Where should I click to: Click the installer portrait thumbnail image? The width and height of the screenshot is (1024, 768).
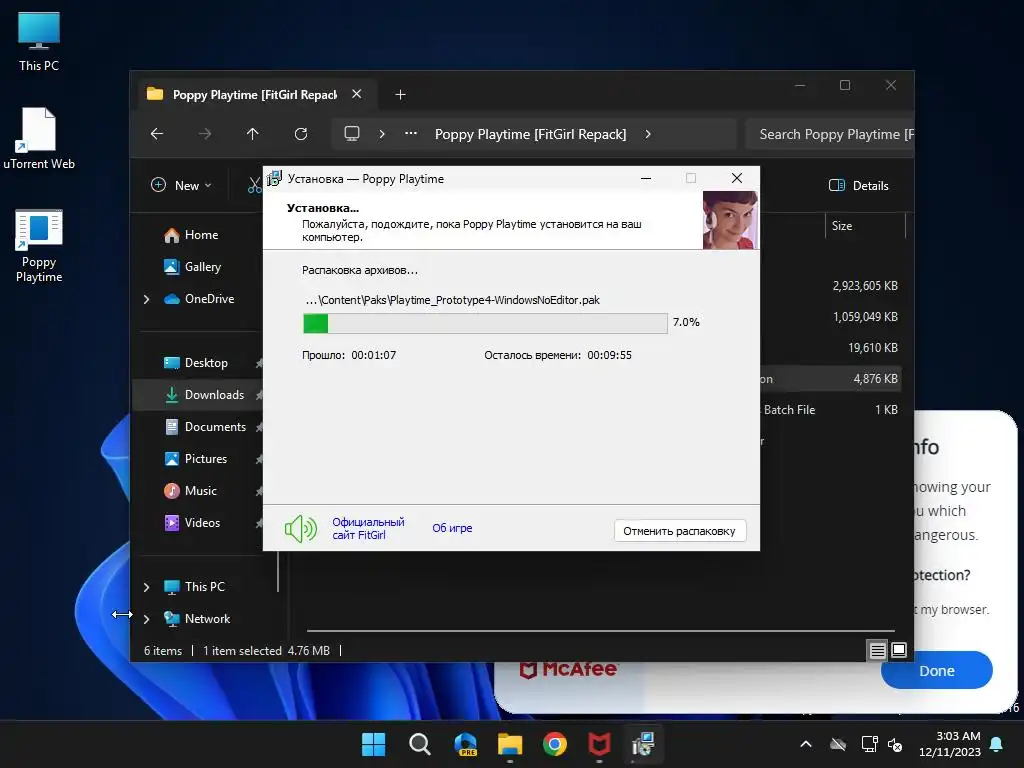point(730,220)
